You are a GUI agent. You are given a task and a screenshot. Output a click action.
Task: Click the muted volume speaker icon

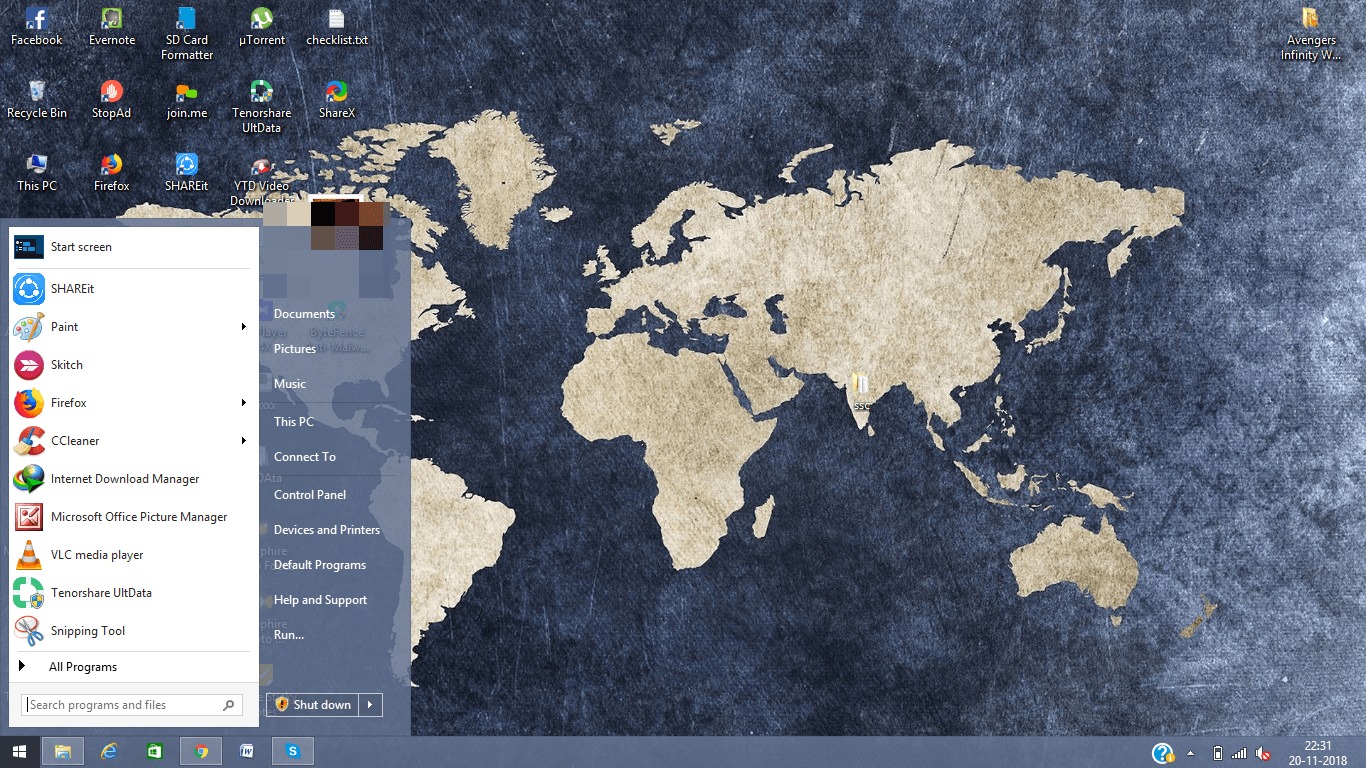coord(1263,753)
